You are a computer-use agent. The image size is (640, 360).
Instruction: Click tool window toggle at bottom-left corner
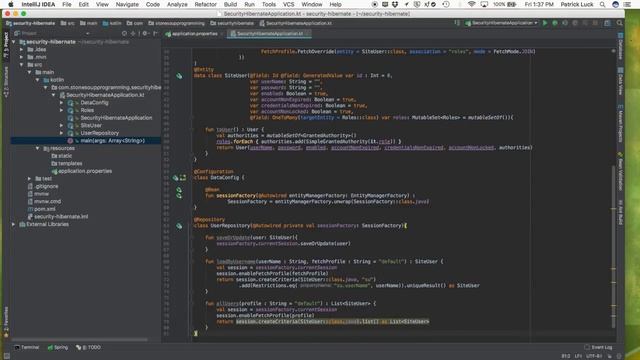[x=7, y=356]
